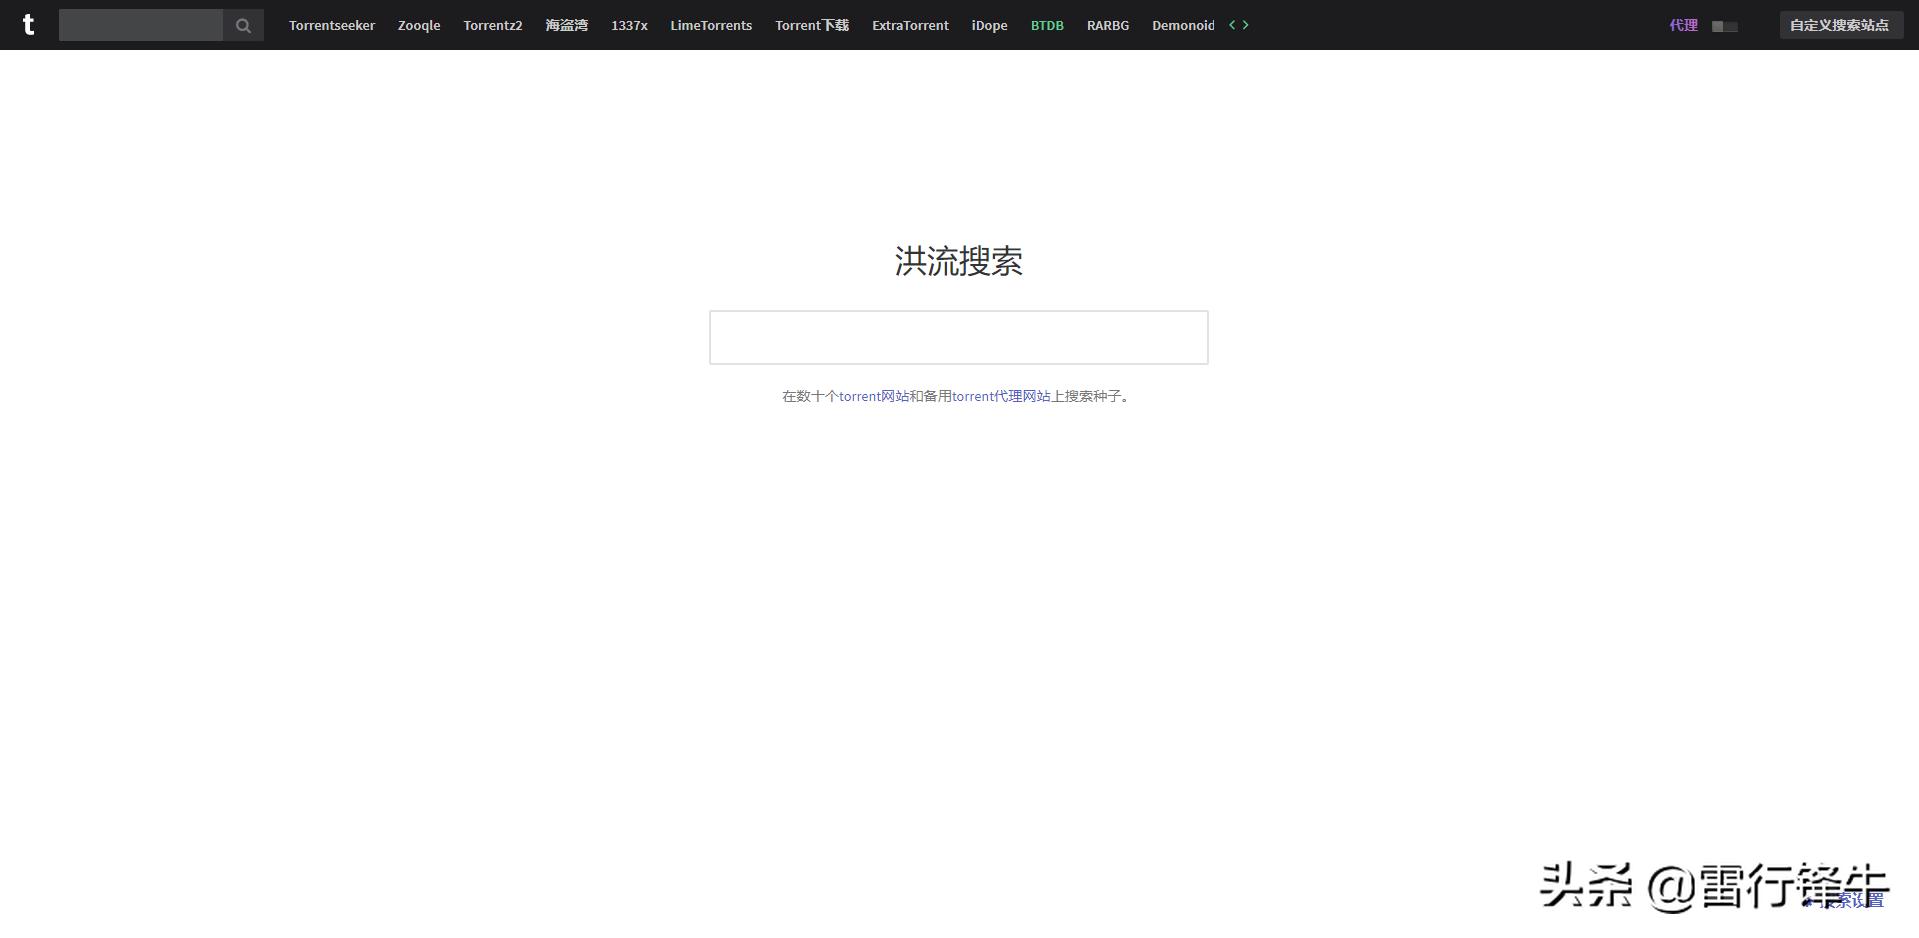
Task: Open the 海盗湾 torrent site
Action: click(x=566, y=25)
